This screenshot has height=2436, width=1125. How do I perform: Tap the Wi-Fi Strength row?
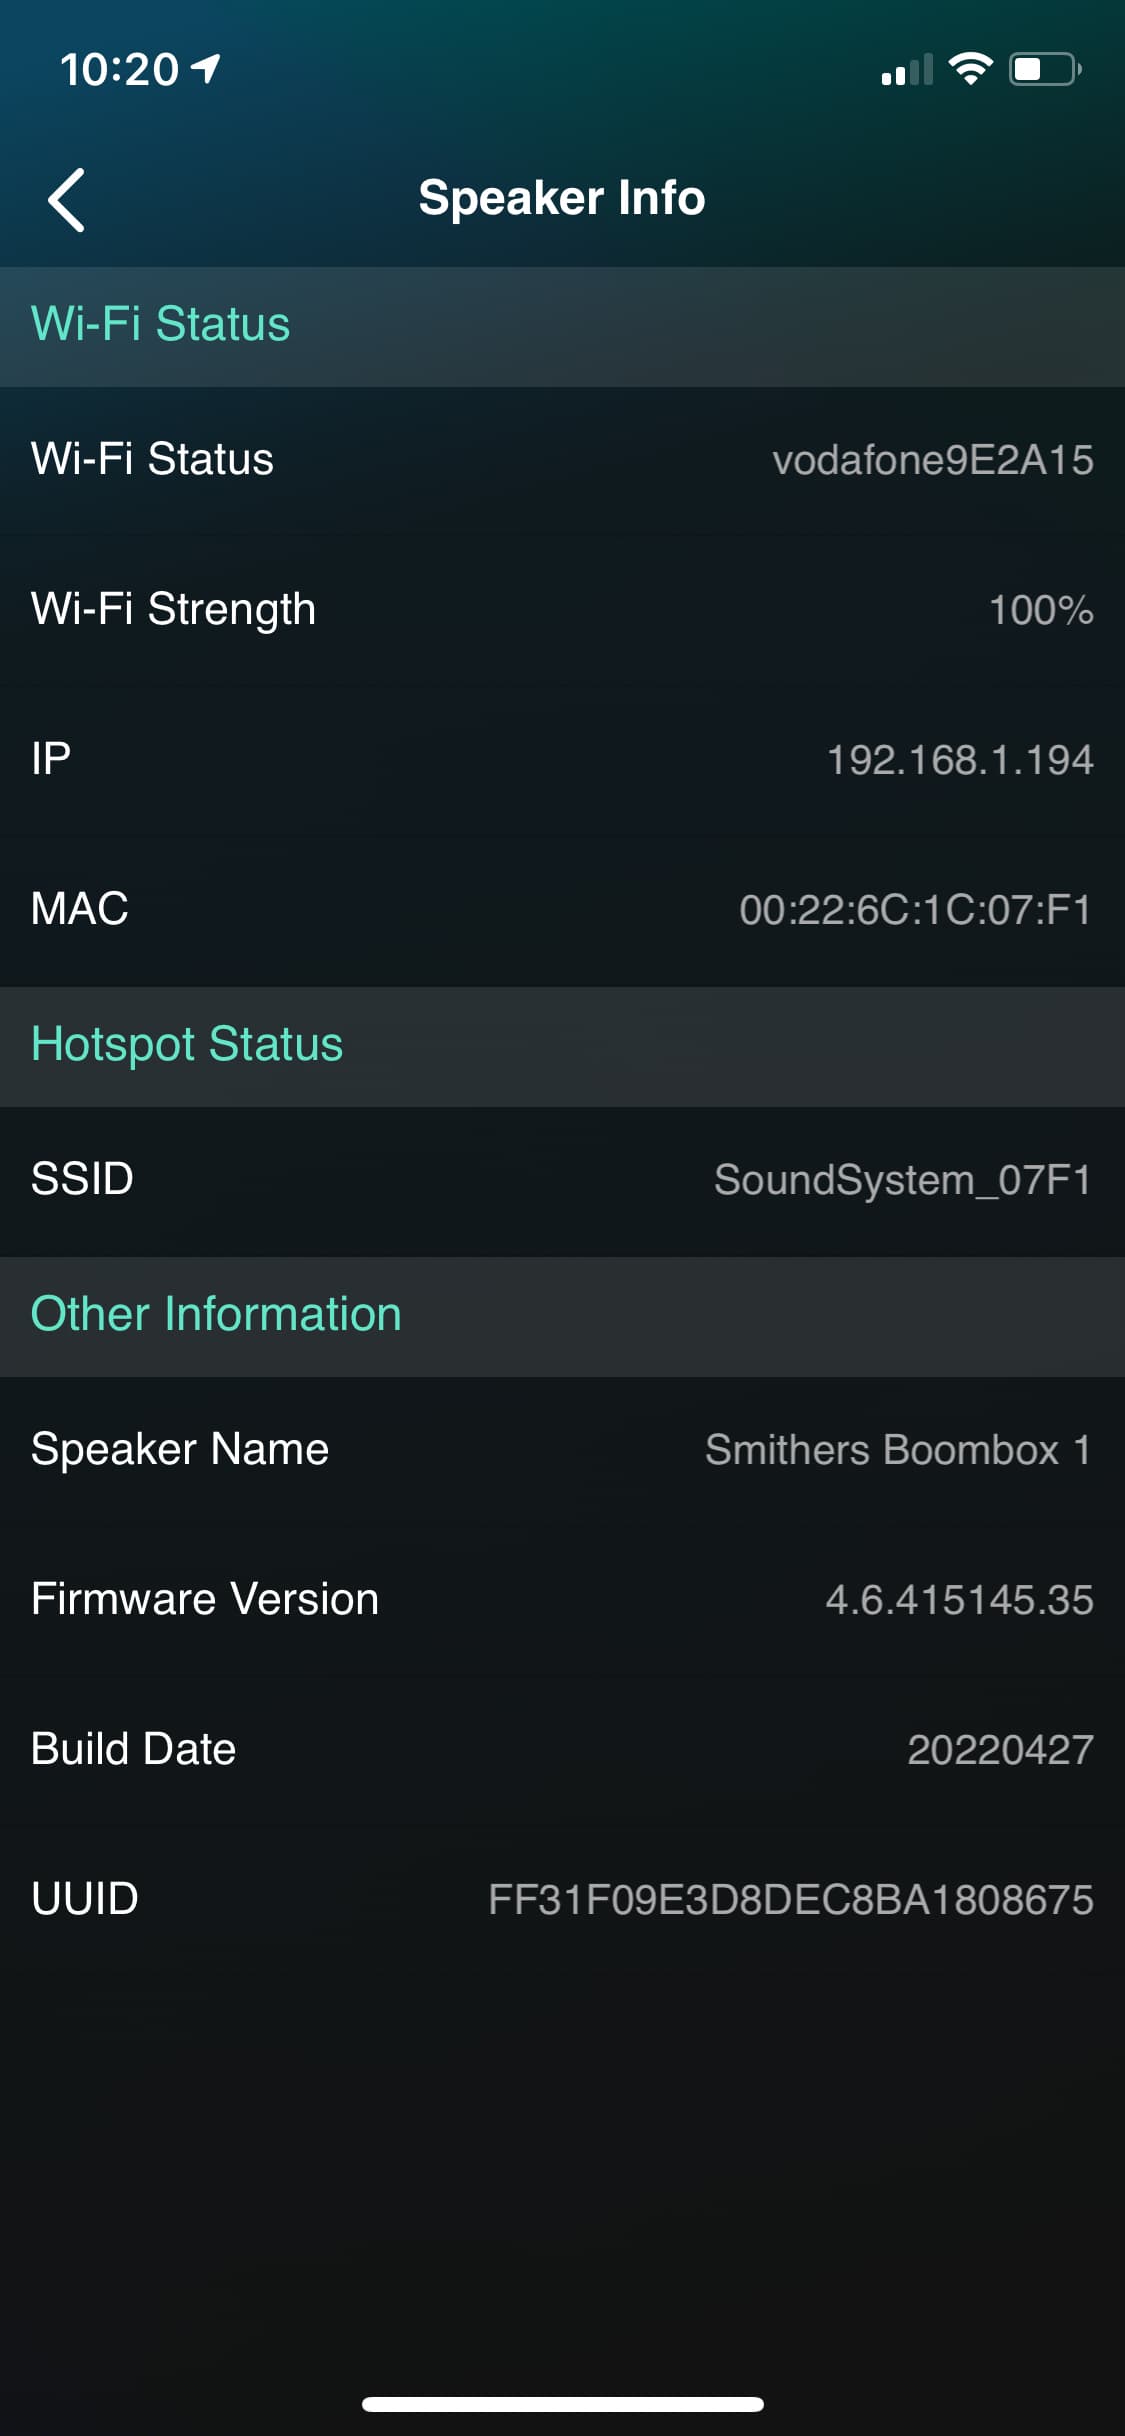[x=562, y=610]
